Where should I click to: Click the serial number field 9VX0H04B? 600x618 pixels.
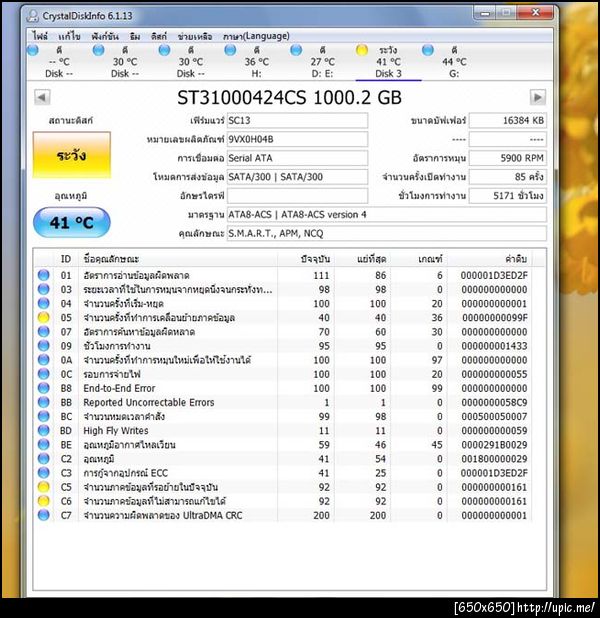(297, 139)
